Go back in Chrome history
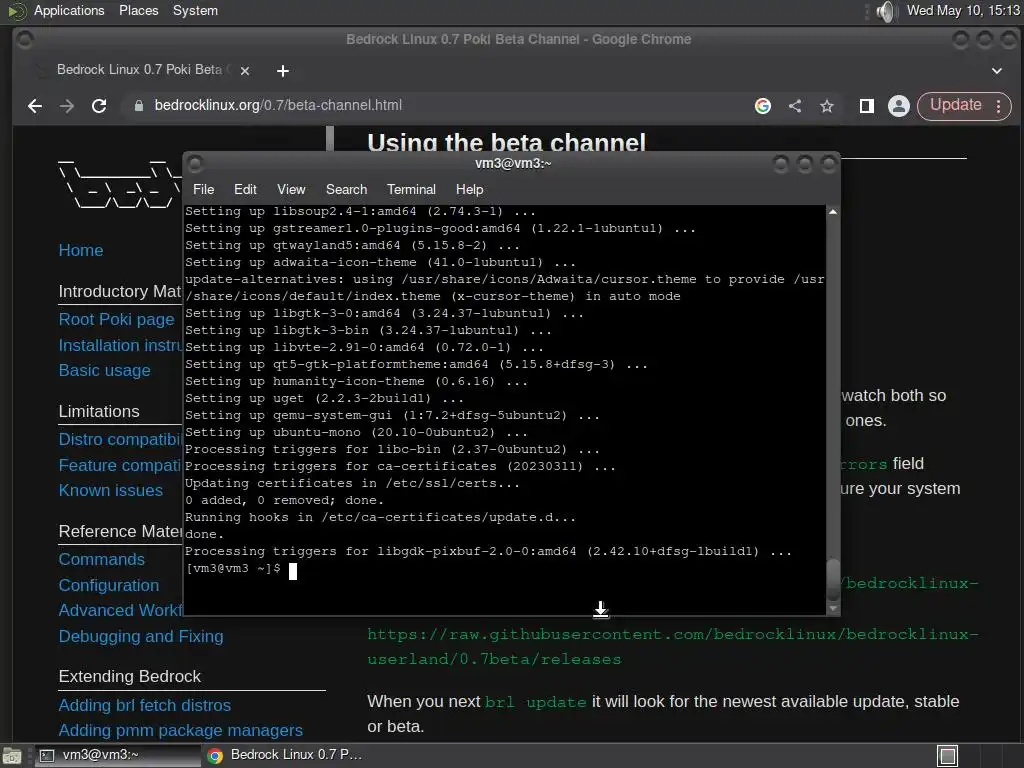 click(35, 106)
